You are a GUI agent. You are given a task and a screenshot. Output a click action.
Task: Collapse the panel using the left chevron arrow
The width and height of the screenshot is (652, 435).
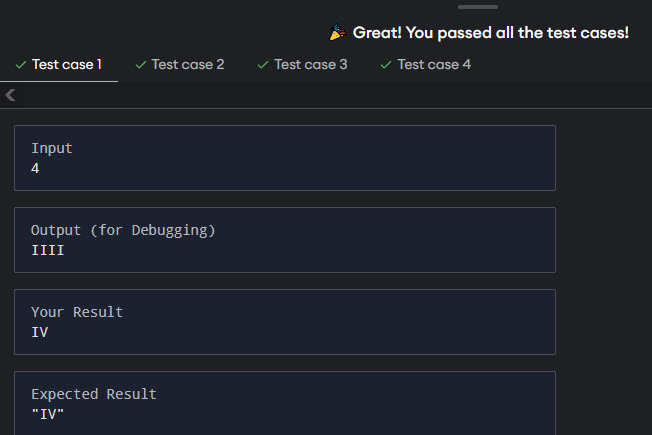click(x=10, y=96)
